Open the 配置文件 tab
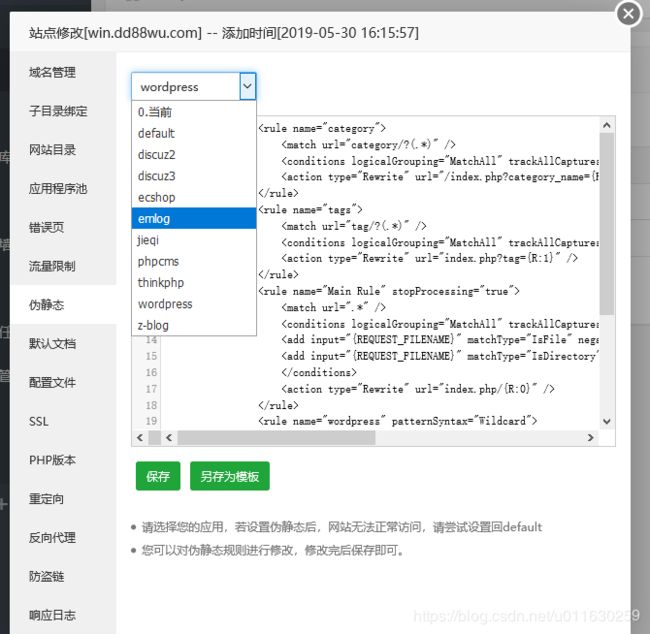Screen dimensions: 650x634 [x=63, y=382]
